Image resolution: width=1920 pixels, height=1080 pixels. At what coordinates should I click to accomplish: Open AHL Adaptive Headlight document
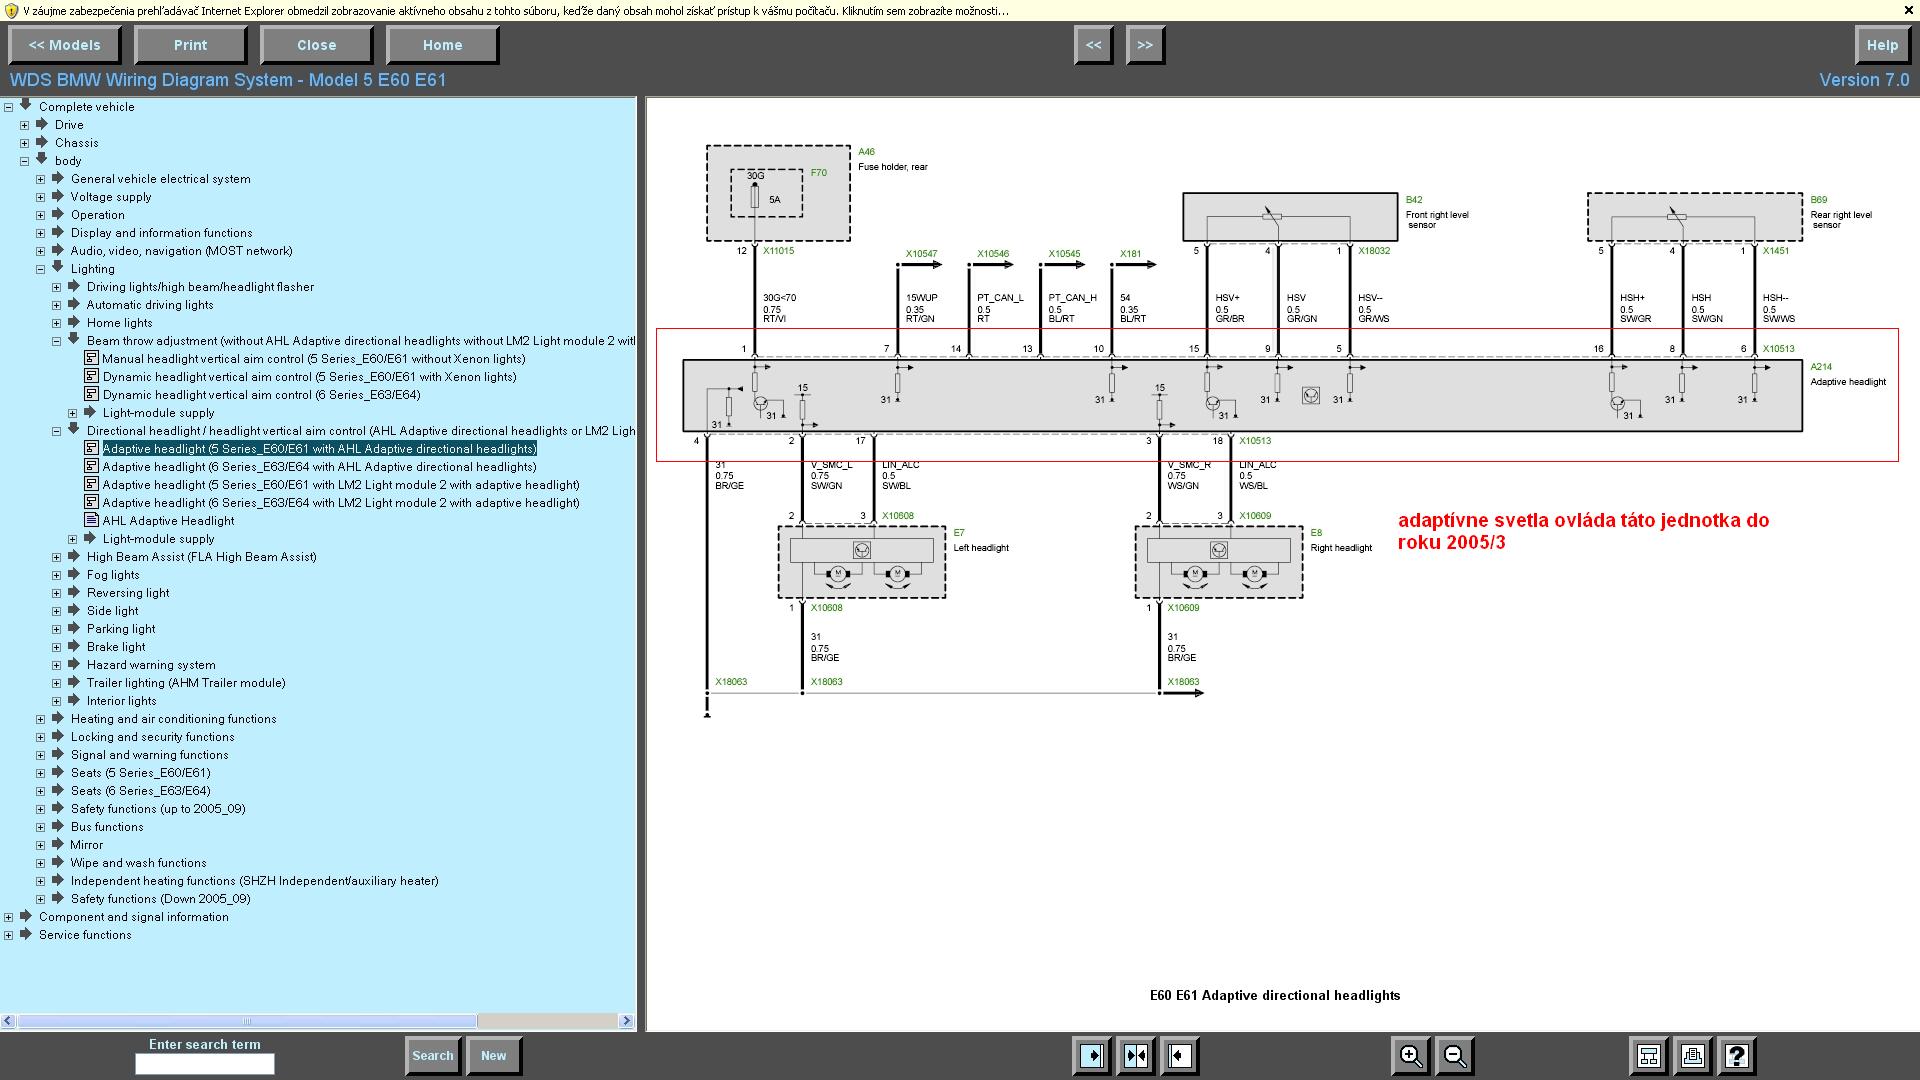168,521
